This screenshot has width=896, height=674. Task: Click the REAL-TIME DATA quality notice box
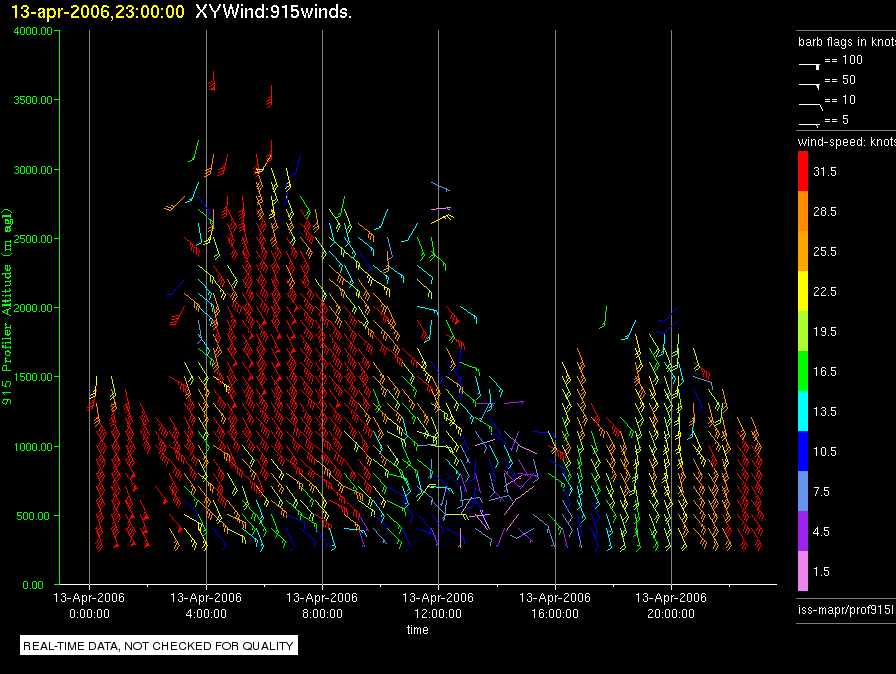(159, 645)
